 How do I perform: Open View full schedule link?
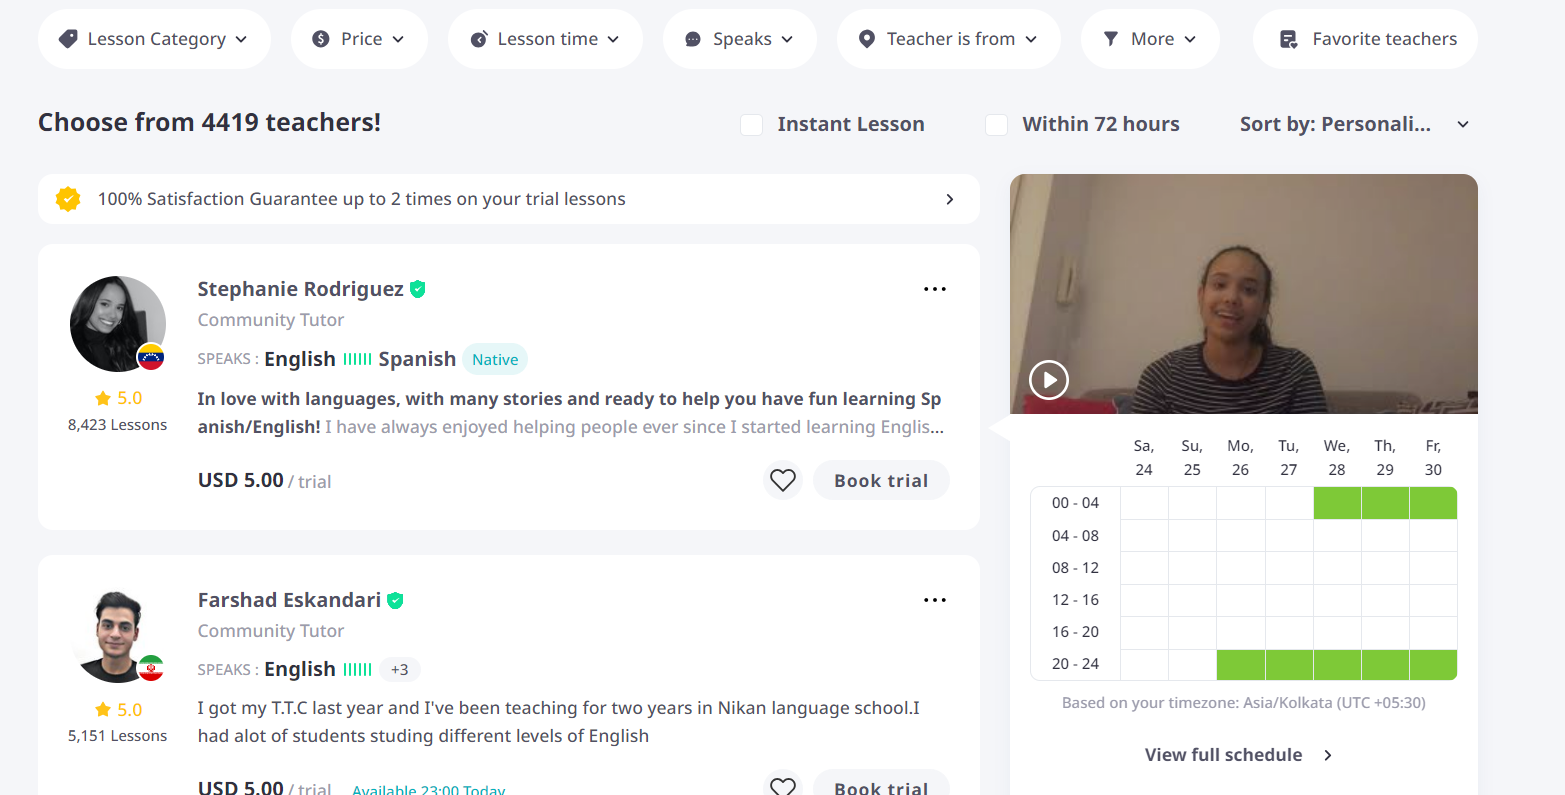coord(1238,755)
